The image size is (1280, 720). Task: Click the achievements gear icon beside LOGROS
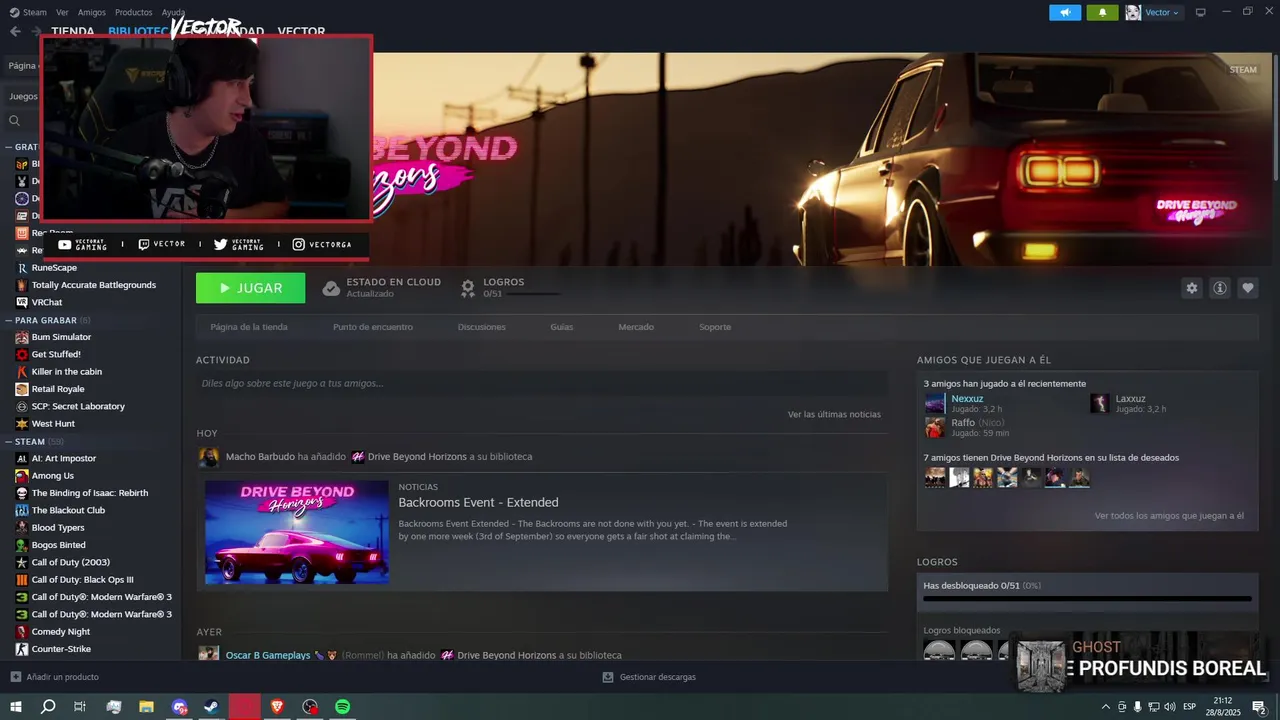(x=468, y=288)
